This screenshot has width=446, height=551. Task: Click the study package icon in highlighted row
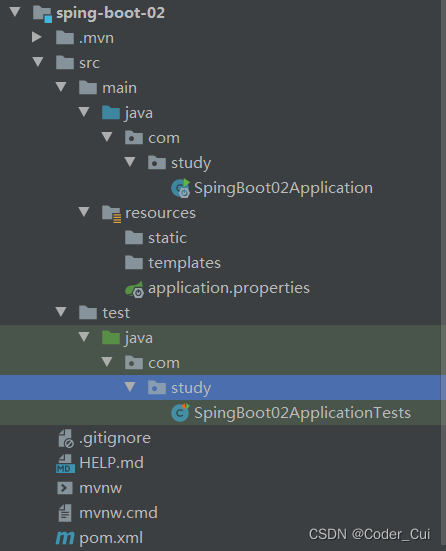tap(157, 387)
